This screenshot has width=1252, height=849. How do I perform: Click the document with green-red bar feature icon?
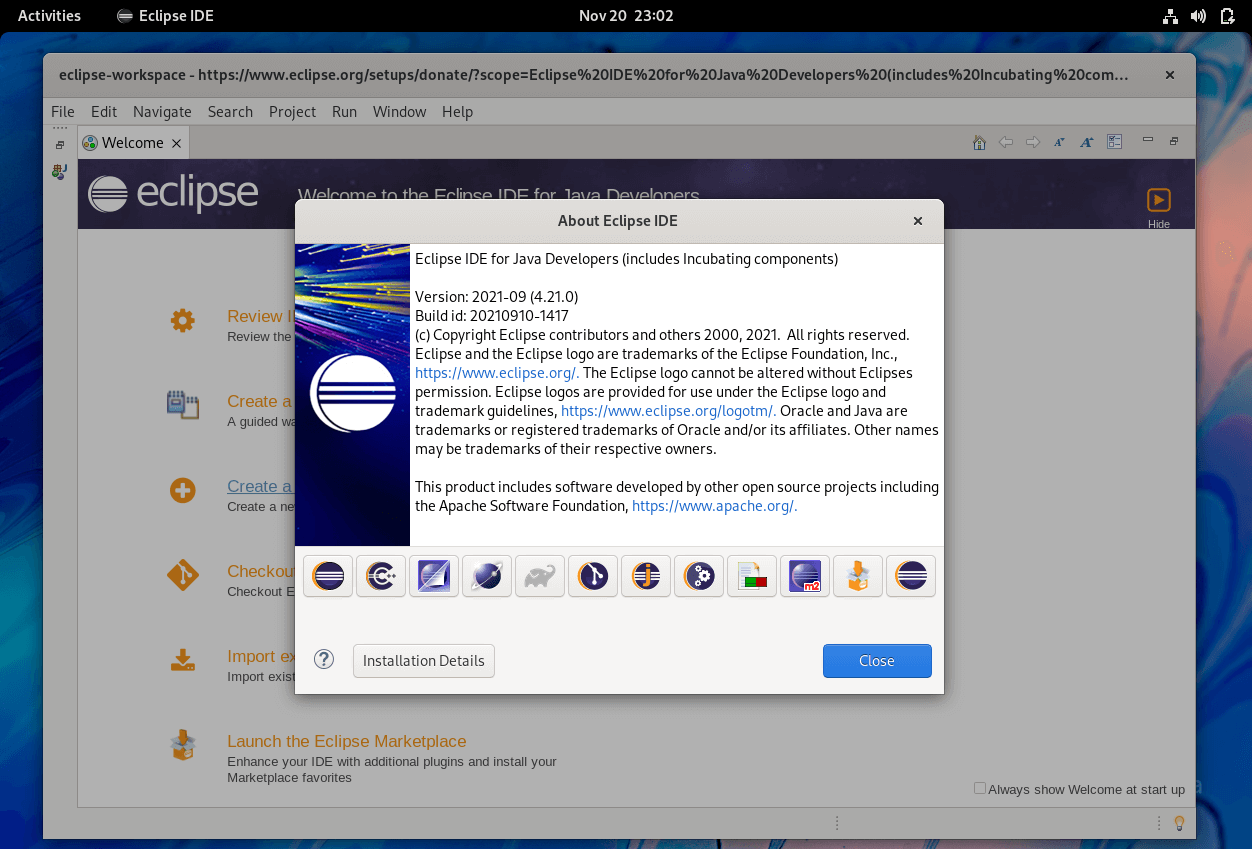point(752,576)
